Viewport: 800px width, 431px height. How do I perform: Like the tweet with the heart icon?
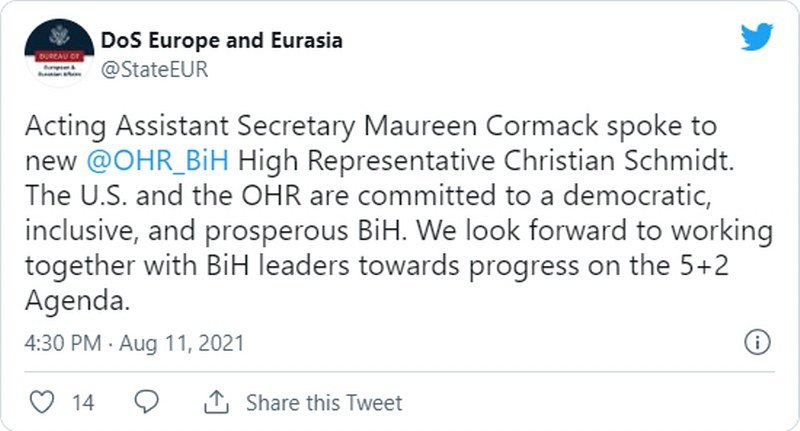[x=43, y=402]
